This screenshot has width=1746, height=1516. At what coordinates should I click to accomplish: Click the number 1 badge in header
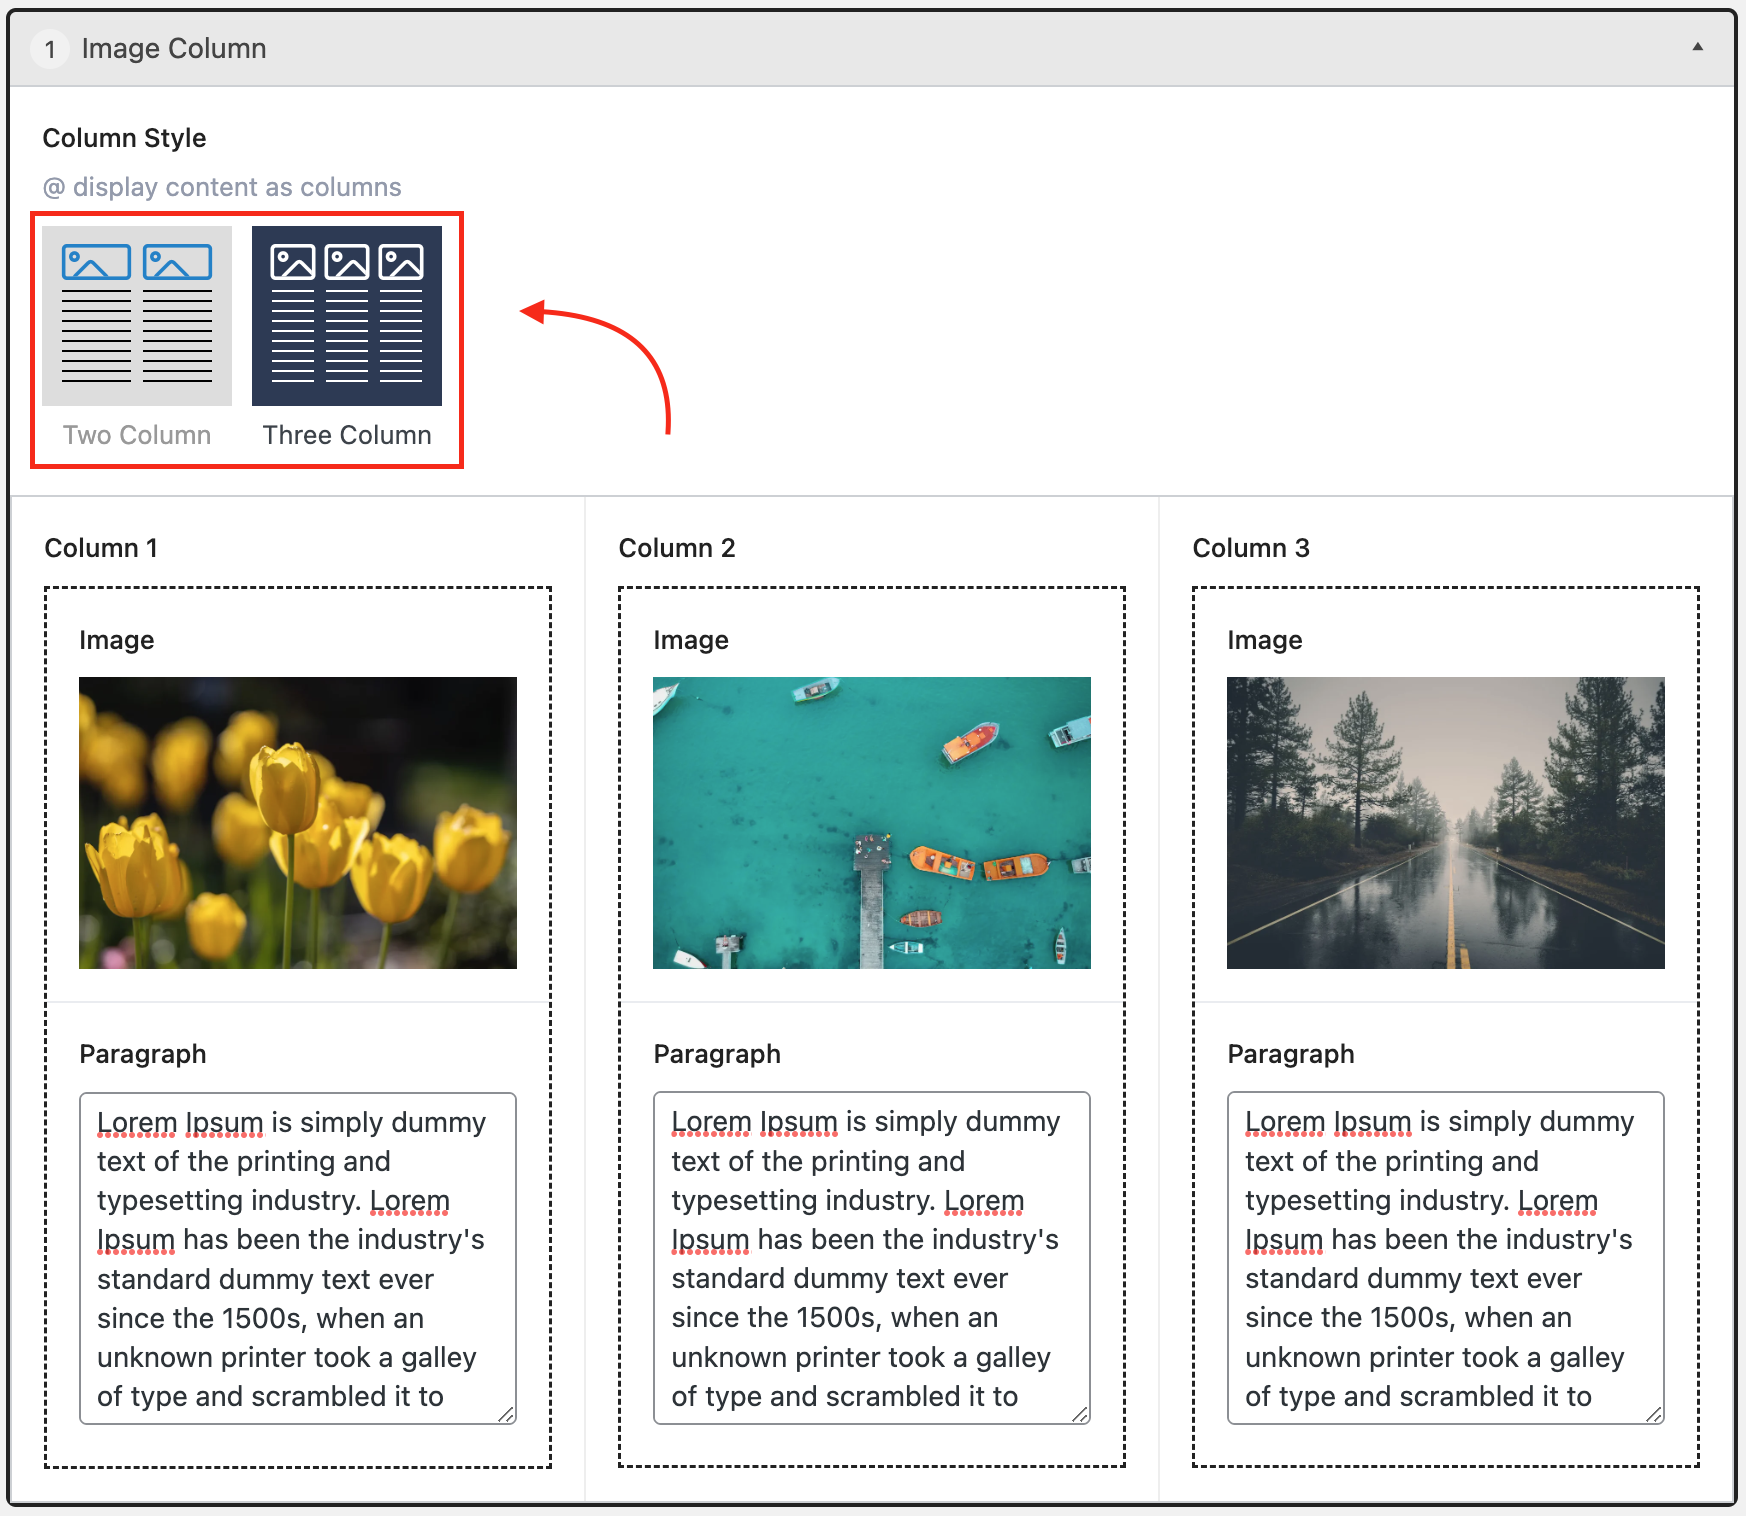tap(50, 49)
